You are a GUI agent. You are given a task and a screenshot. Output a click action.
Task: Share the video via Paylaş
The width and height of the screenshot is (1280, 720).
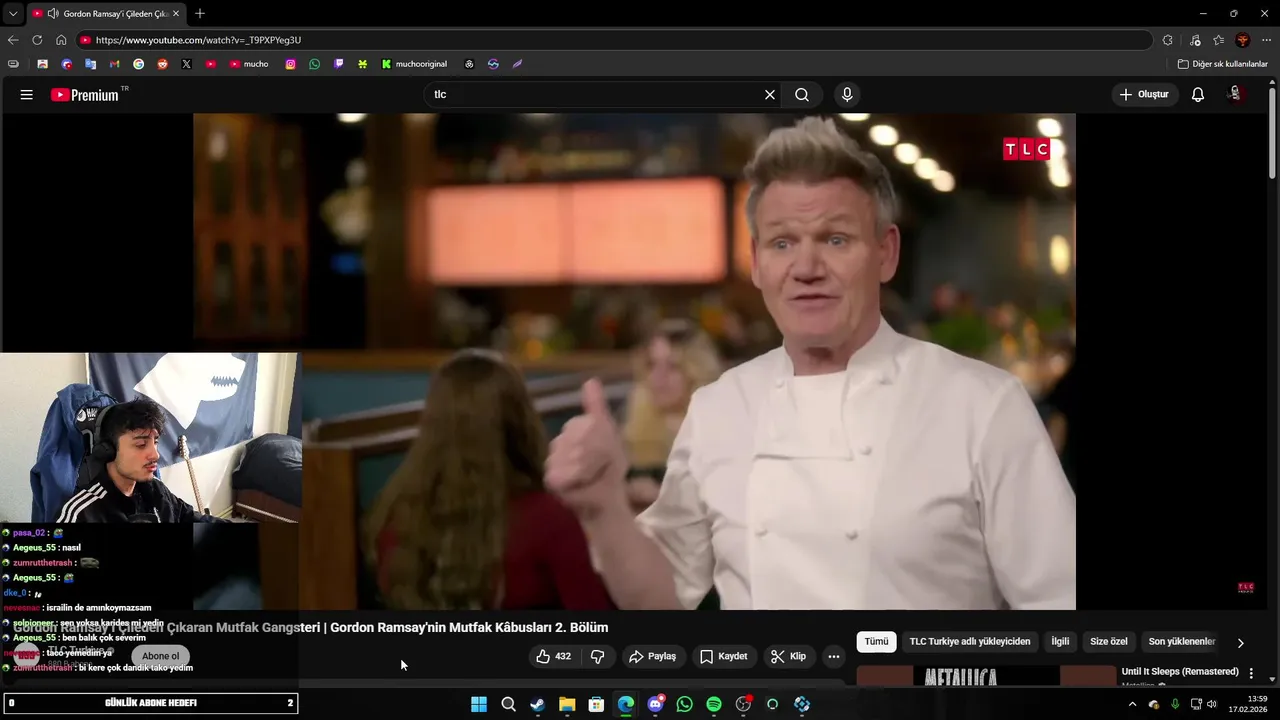tap(652, 657)
